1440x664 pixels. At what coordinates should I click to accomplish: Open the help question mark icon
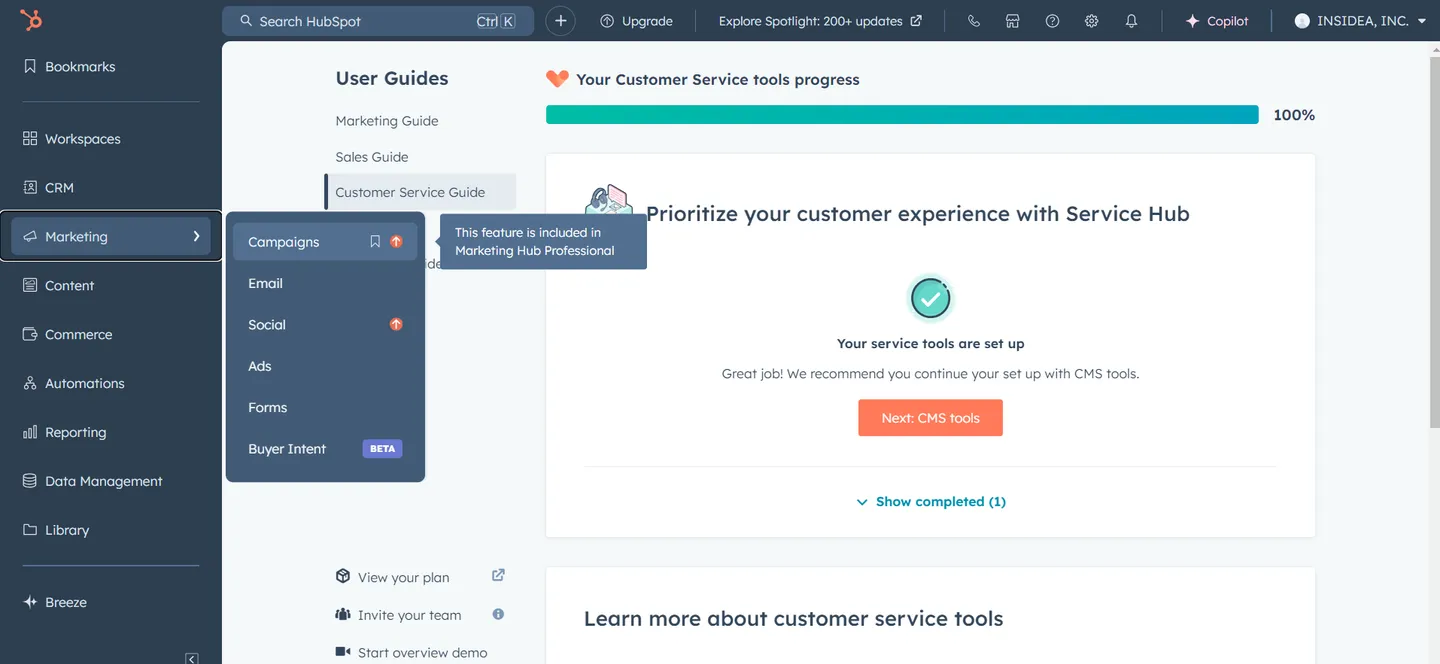(x=1052, y=21)
